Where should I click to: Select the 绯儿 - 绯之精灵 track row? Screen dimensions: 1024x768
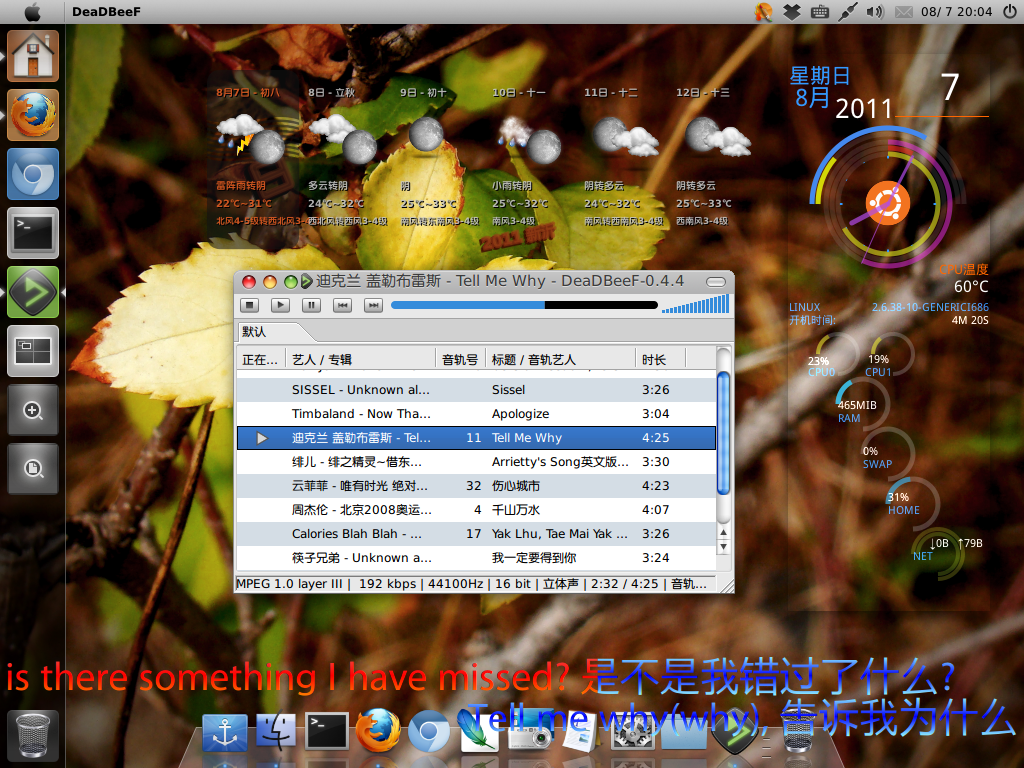click(476, 462)
